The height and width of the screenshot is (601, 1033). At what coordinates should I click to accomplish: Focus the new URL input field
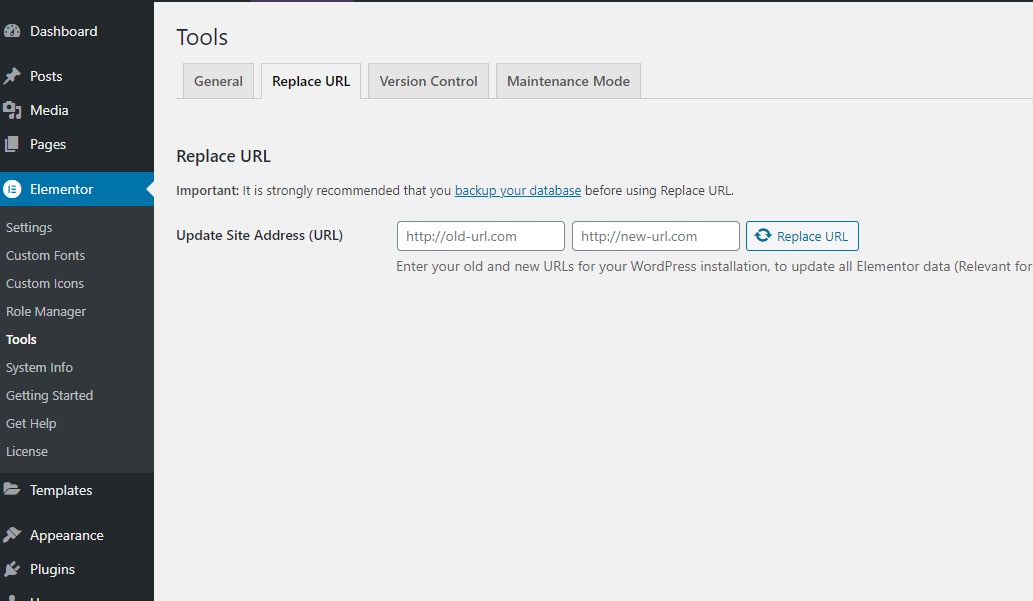pyautogui.click(x=656, y=236)
